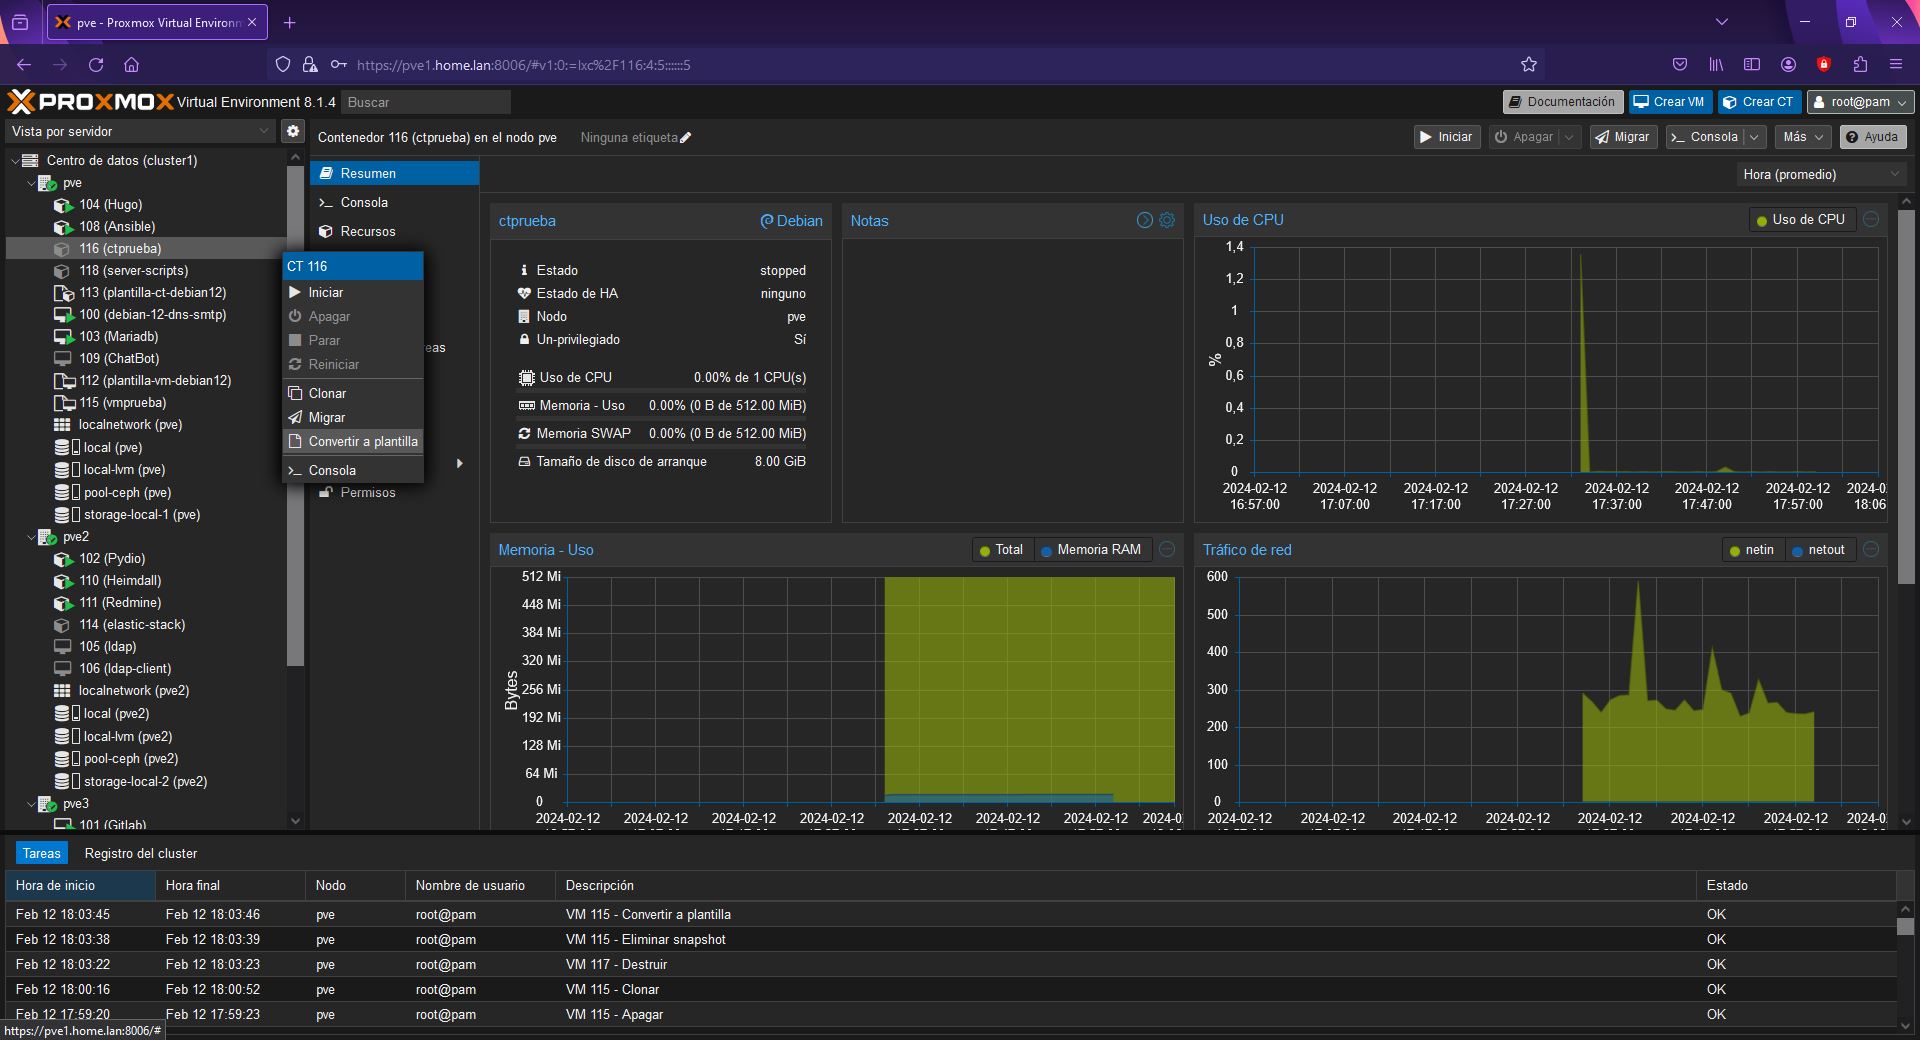Toggle the Total series in memory chart
Viewport: 1920px width, 1040px height.
[1002, 550]
